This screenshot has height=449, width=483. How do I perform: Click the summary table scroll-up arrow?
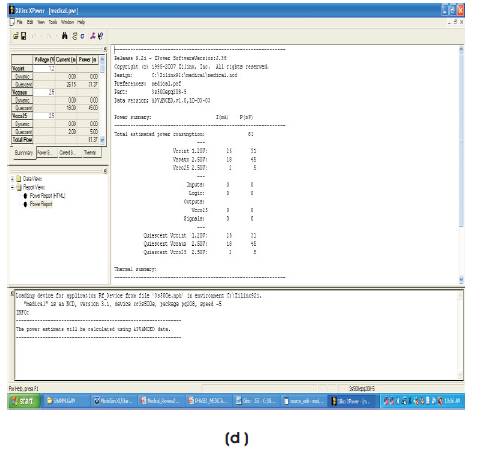pyautogui.click(x=102, y=59)
